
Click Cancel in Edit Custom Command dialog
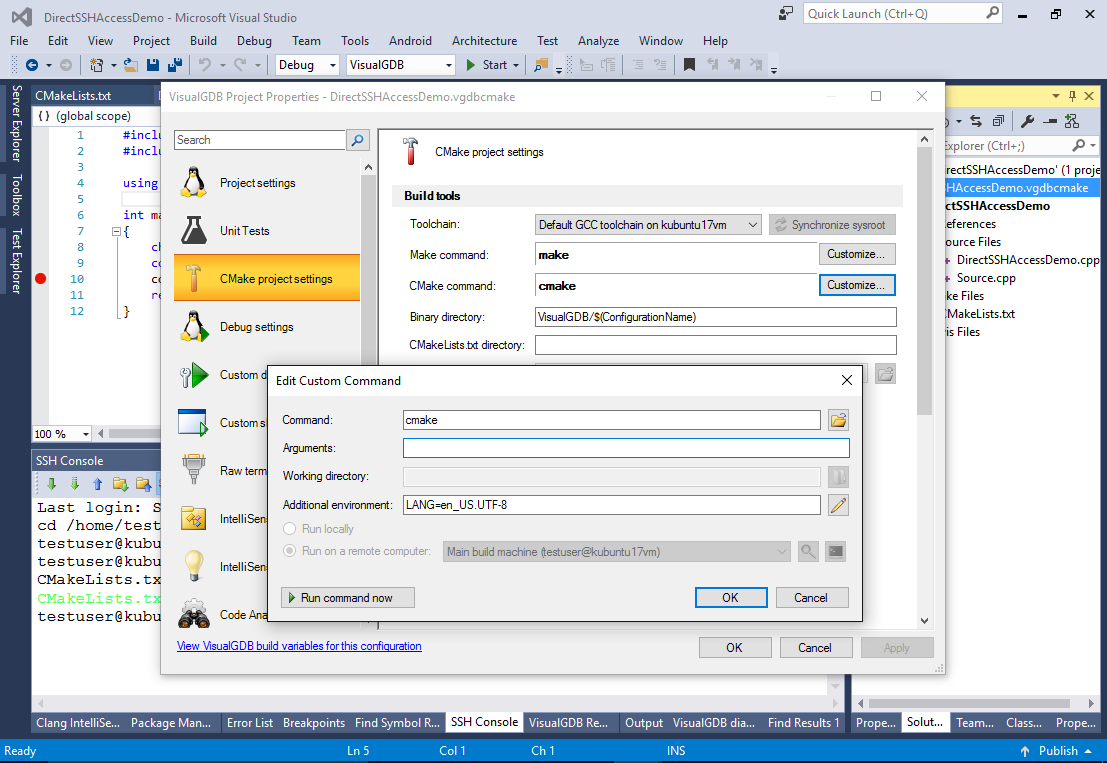811,598
